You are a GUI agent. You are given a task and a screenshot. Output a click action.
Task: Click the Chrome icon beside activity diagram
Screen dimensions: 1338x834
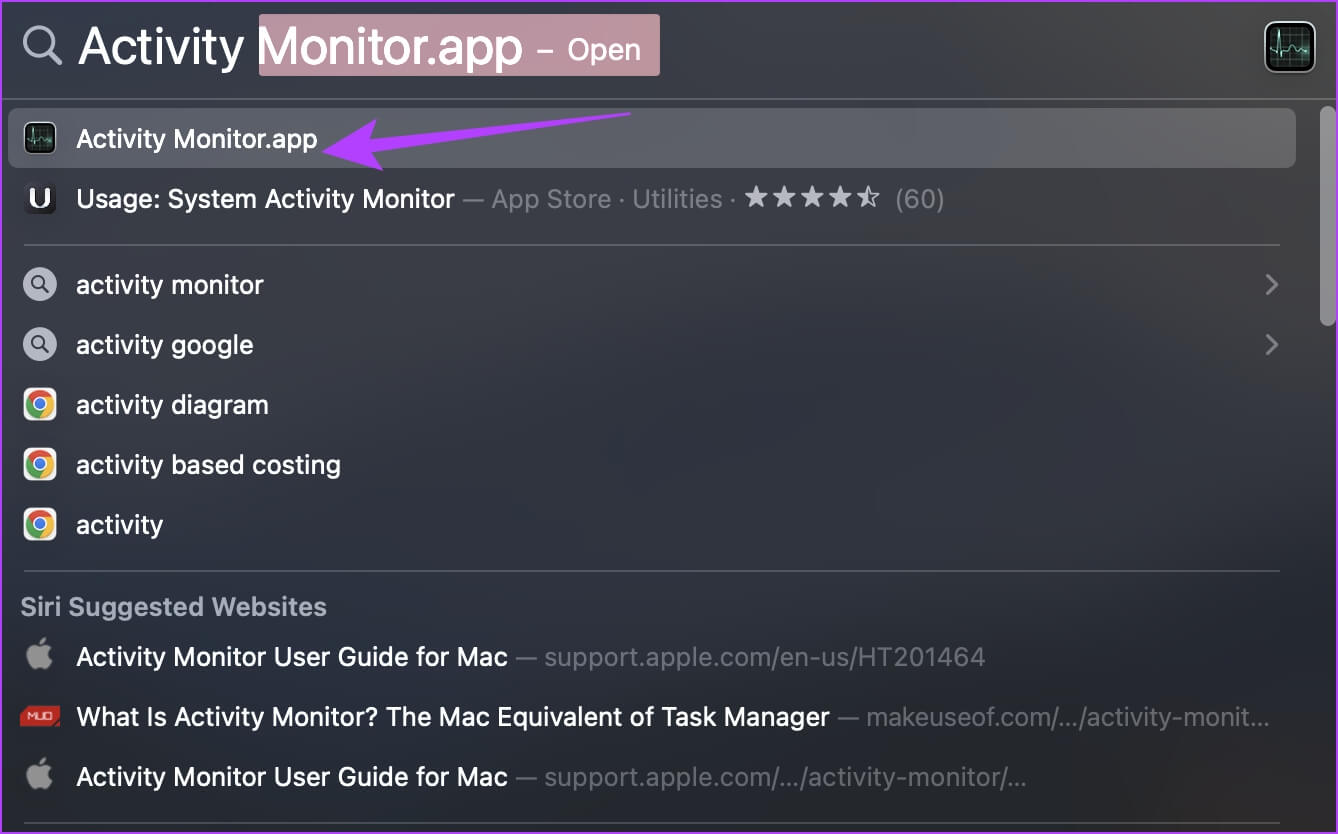[40, 405]
